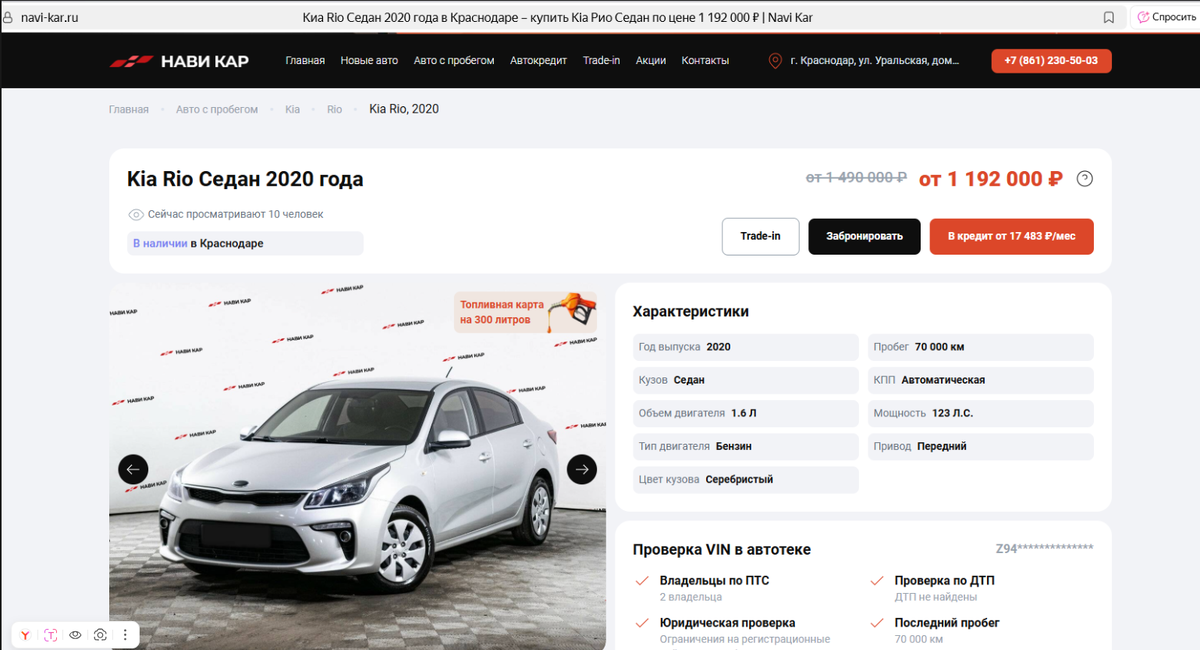Click the Забронировать button

864,236
